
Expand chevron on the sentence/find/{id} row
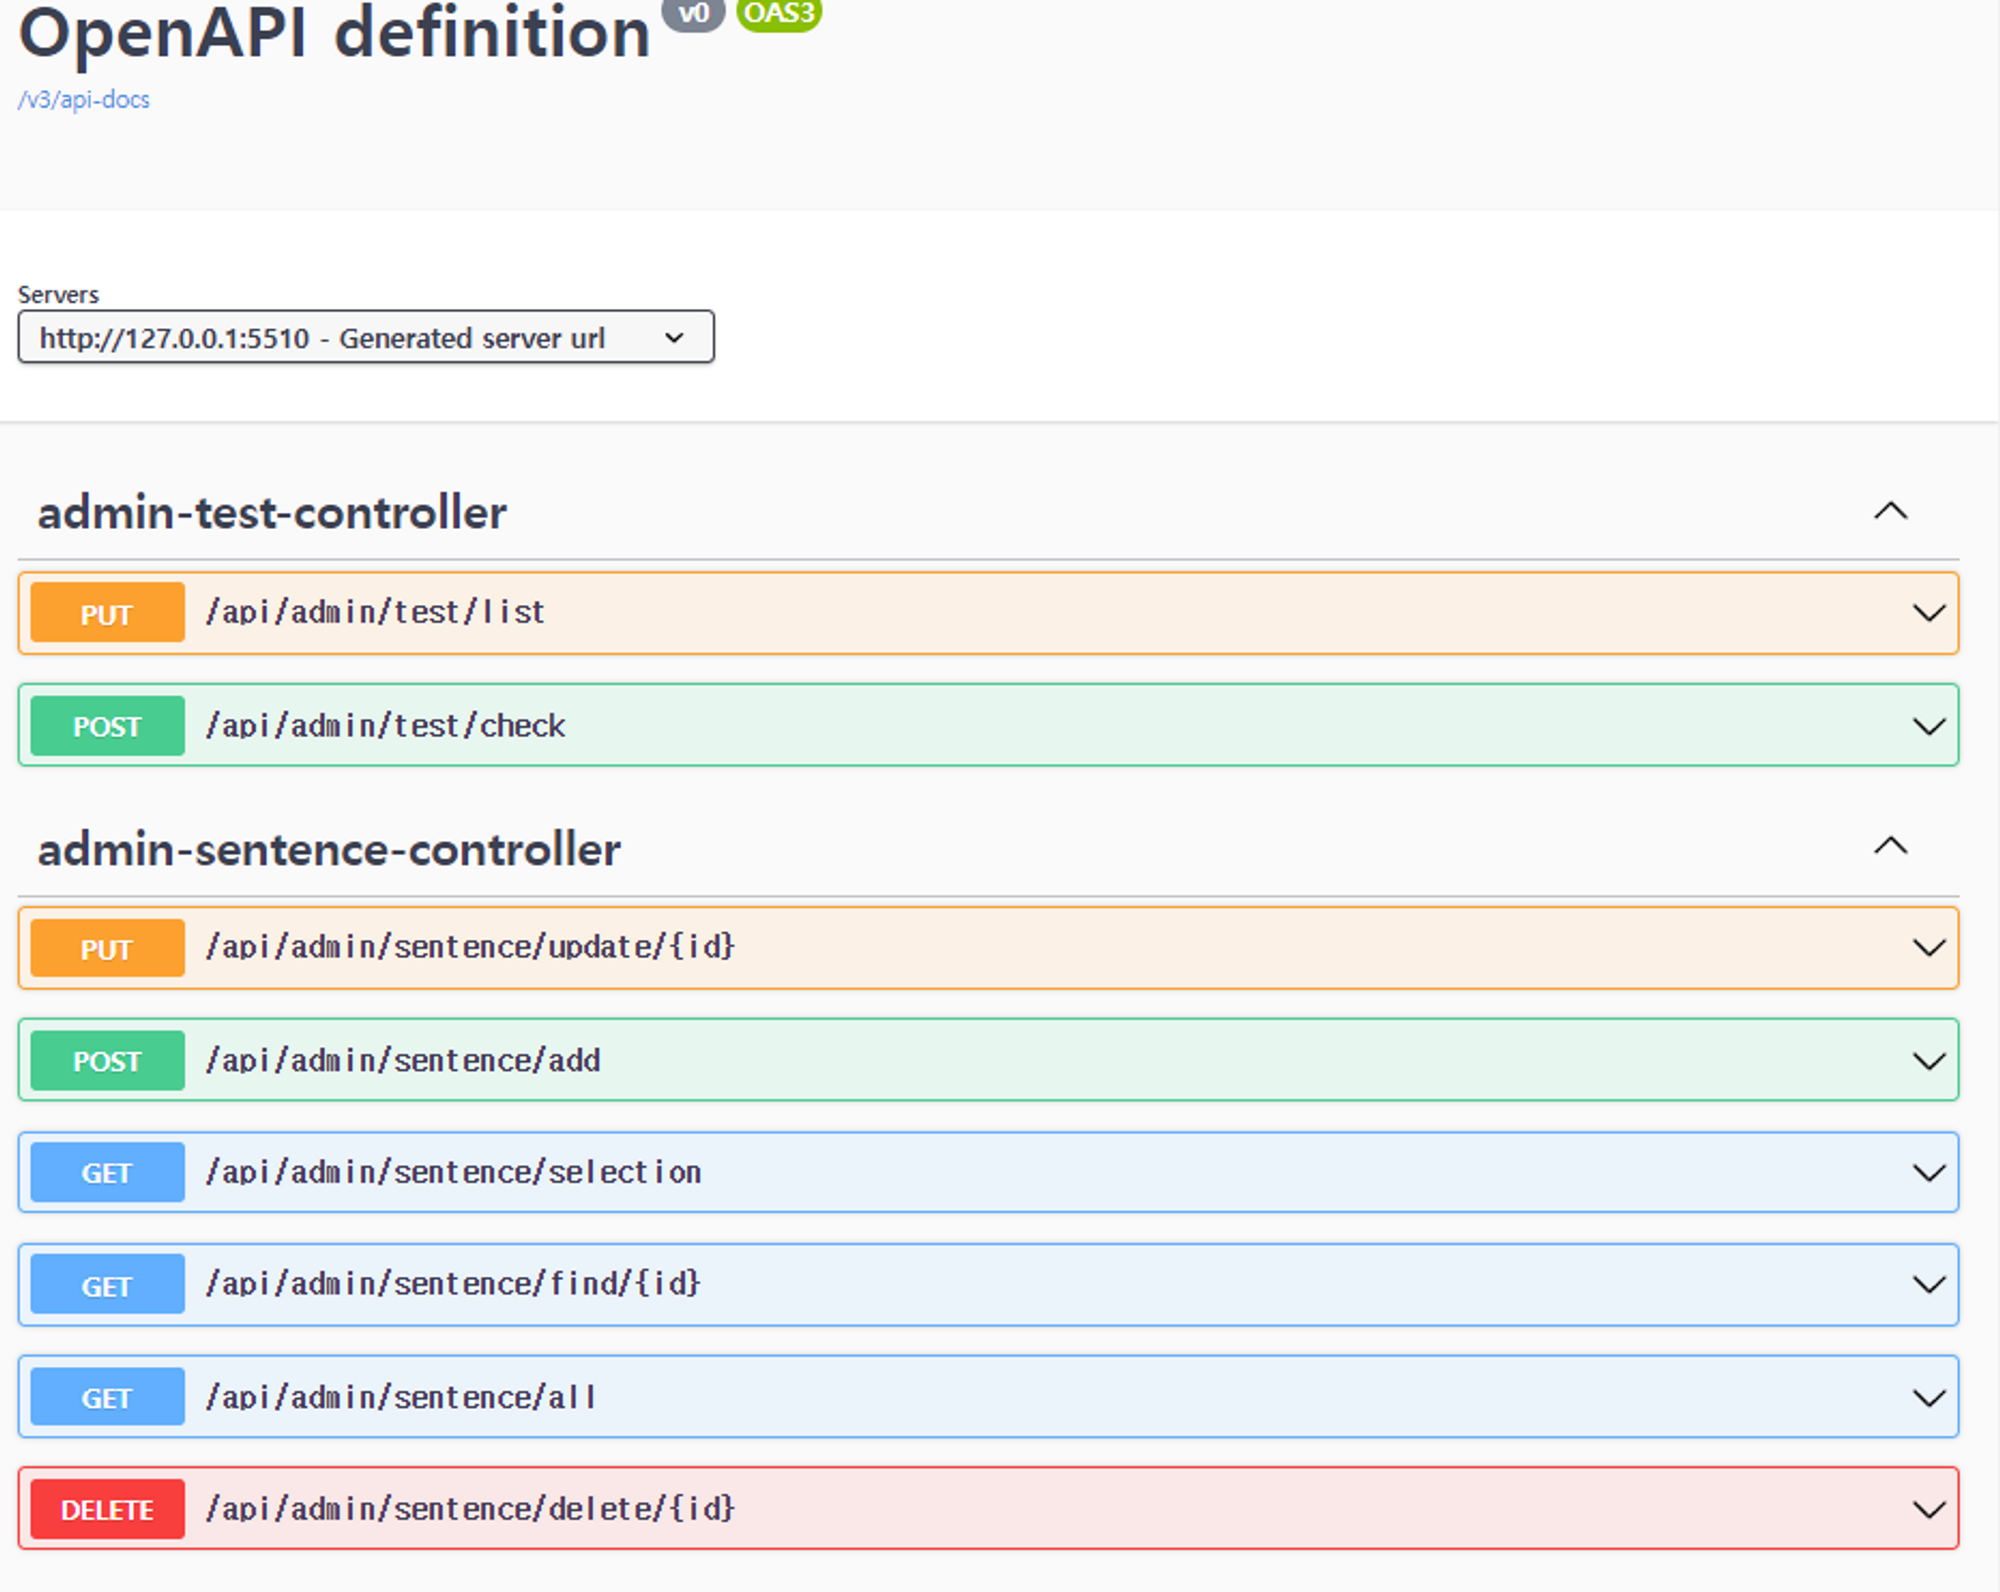(x=1928, y=1285)
